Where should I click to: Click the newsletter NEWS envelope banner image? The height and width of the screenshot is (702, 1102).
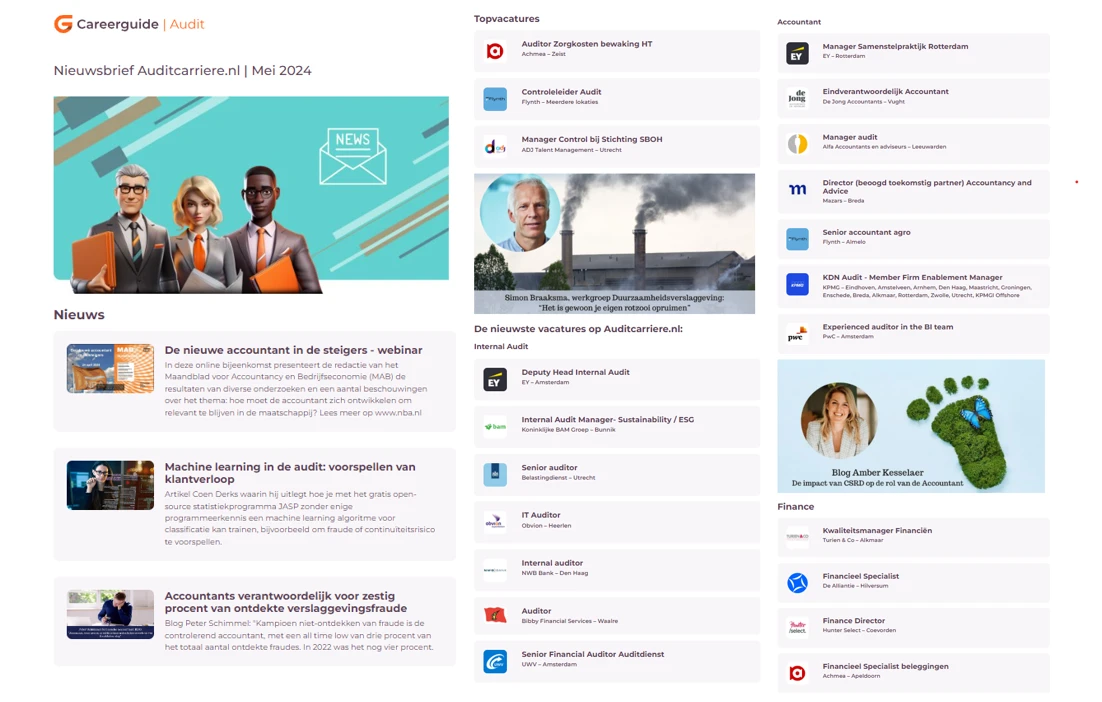(251, 194)
